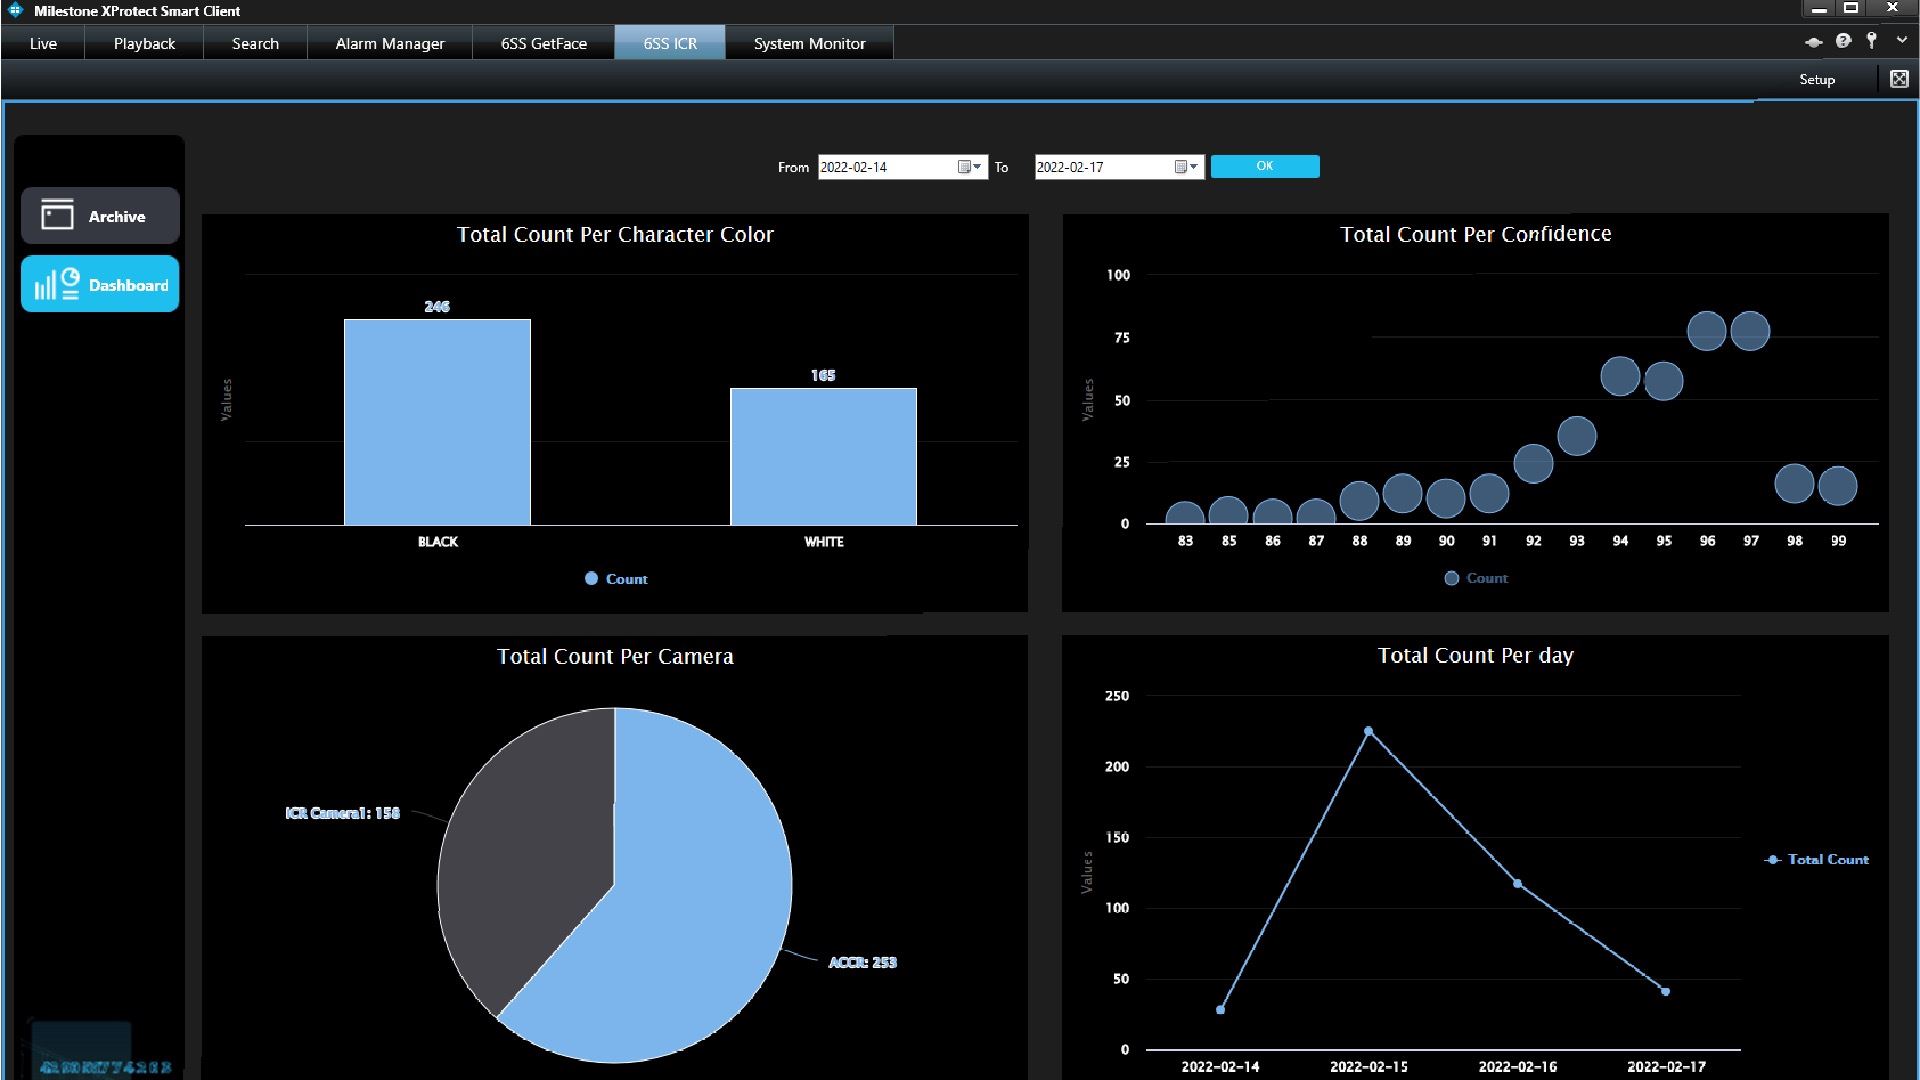Select the Dashboard sidebar button
Image resolution: width=1920 pixels, height=1080 pixels.
[100, 284]
